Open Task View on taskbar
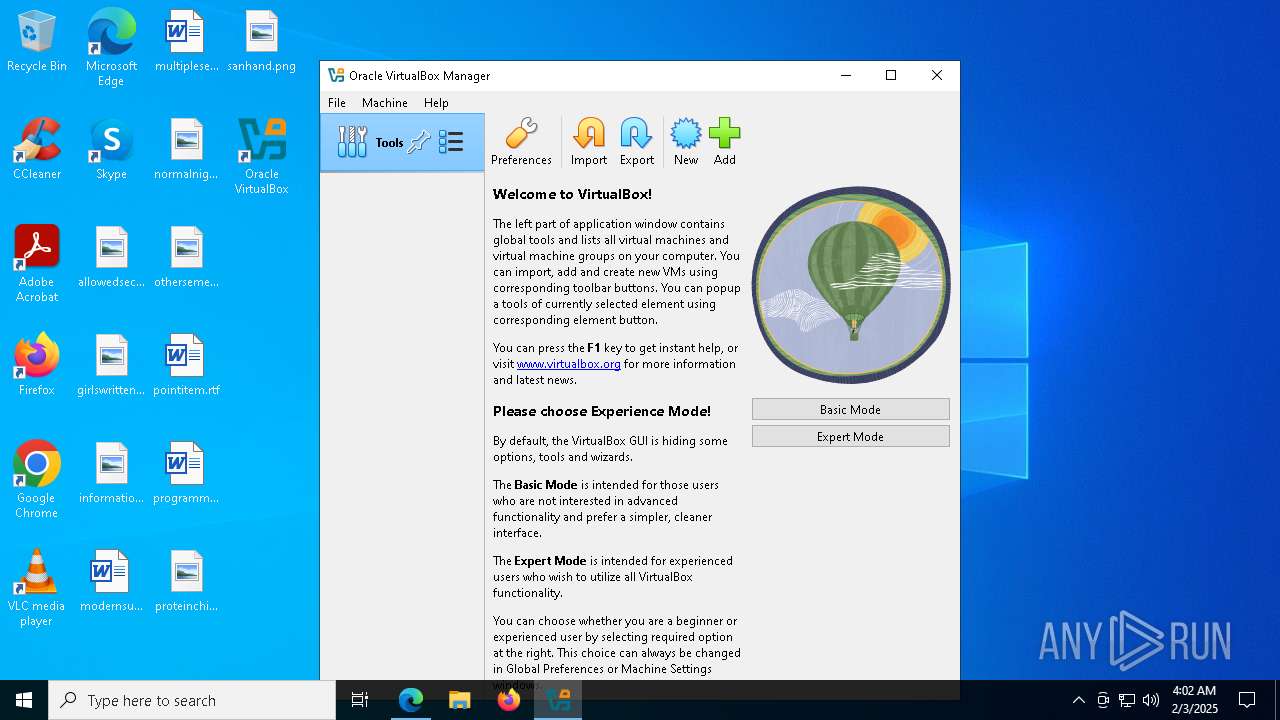Viewport: 1280px width, 720px height. tap(360, 700)
